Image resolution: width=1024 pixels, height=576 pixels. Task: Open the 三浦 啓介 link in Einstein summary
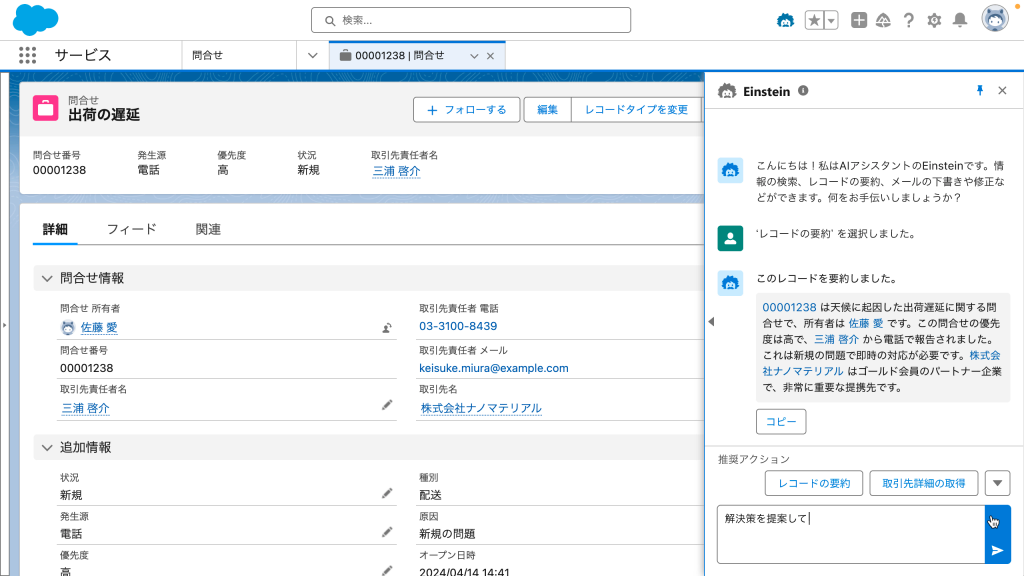tap(837, 340)
